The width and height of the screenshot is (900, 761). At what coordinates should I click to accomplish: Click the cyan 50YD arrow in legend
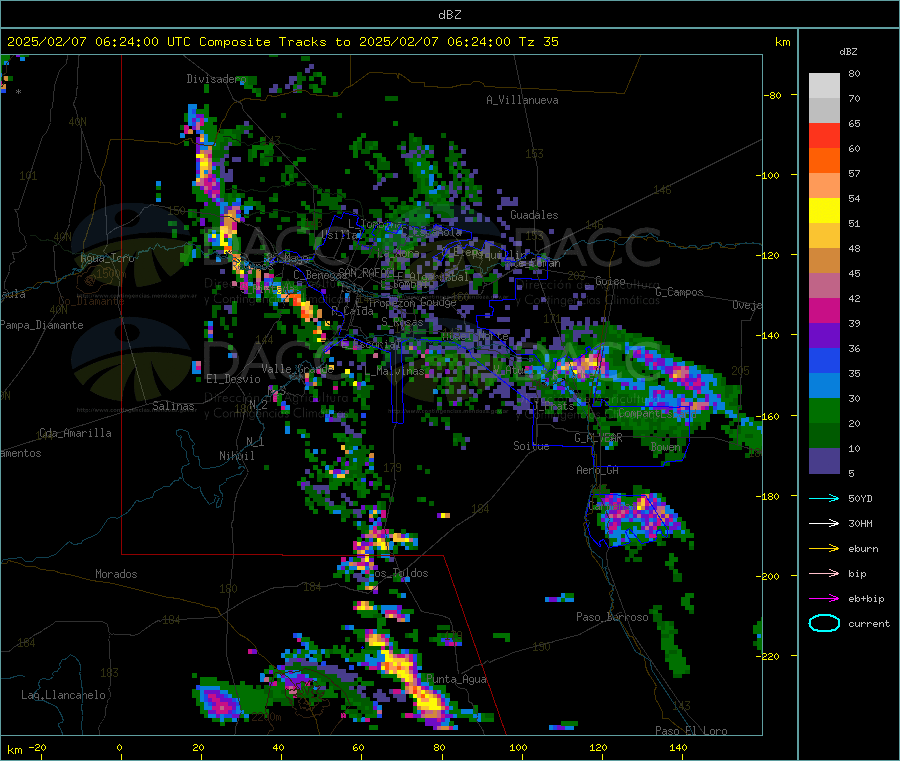[824, 498]
